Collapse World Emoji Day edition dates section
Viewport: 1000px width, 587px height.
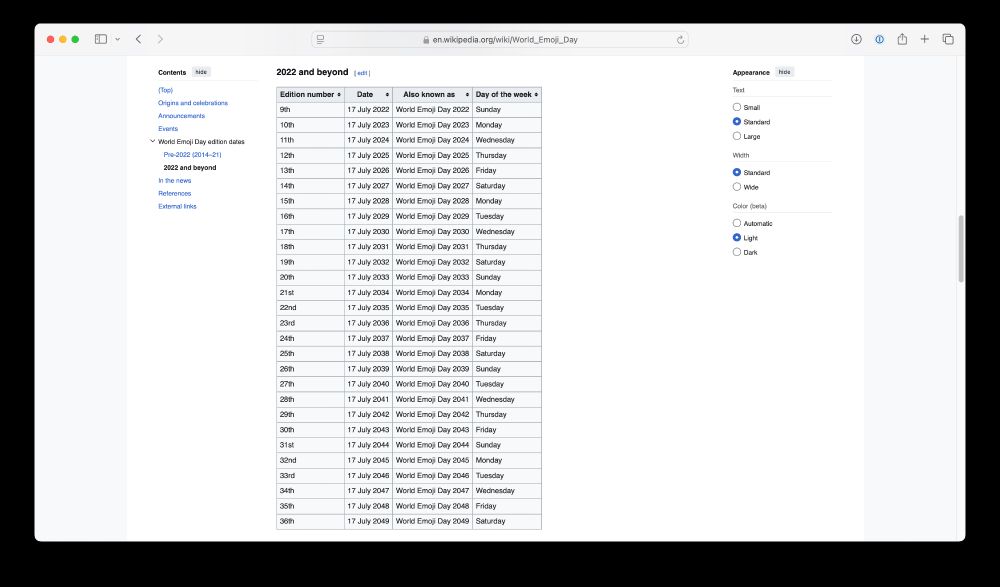point(152,142)
